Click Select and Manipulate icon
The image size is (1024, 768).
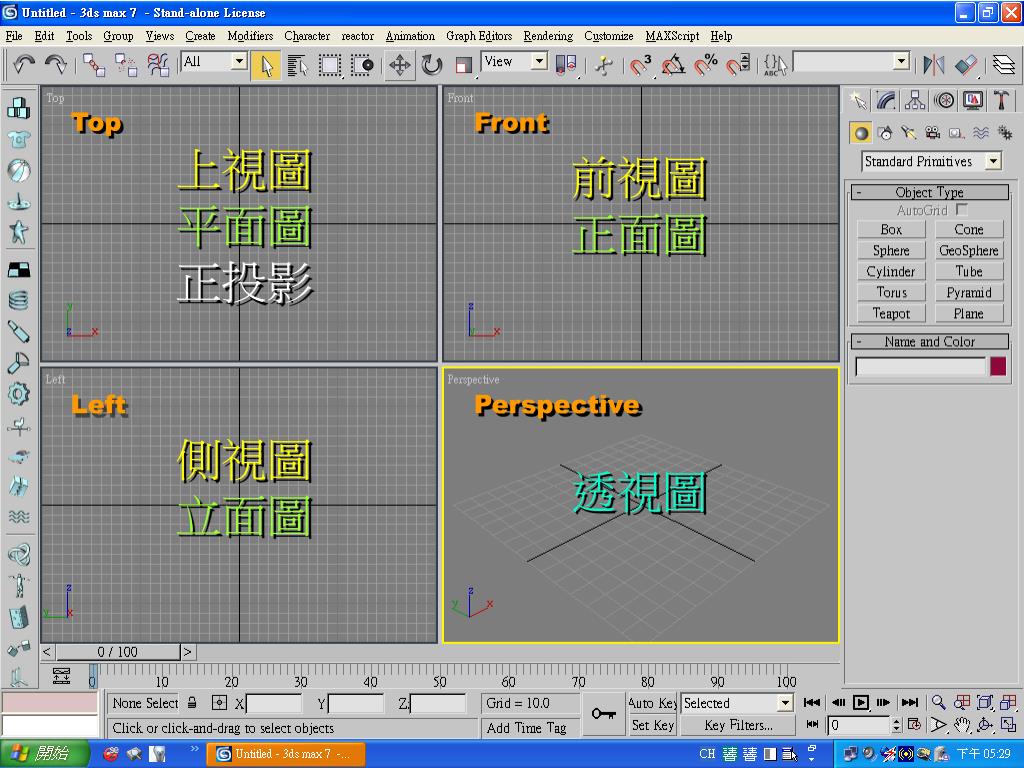click(604, 65)
